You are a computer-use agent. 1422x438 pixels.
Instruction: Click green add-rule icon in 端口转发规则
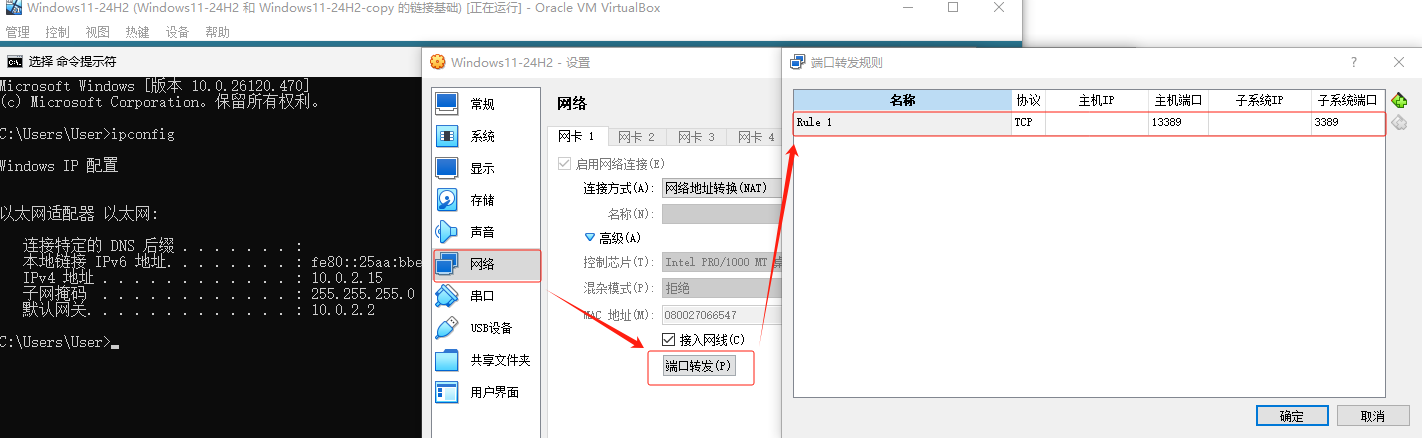[1400, 100]
